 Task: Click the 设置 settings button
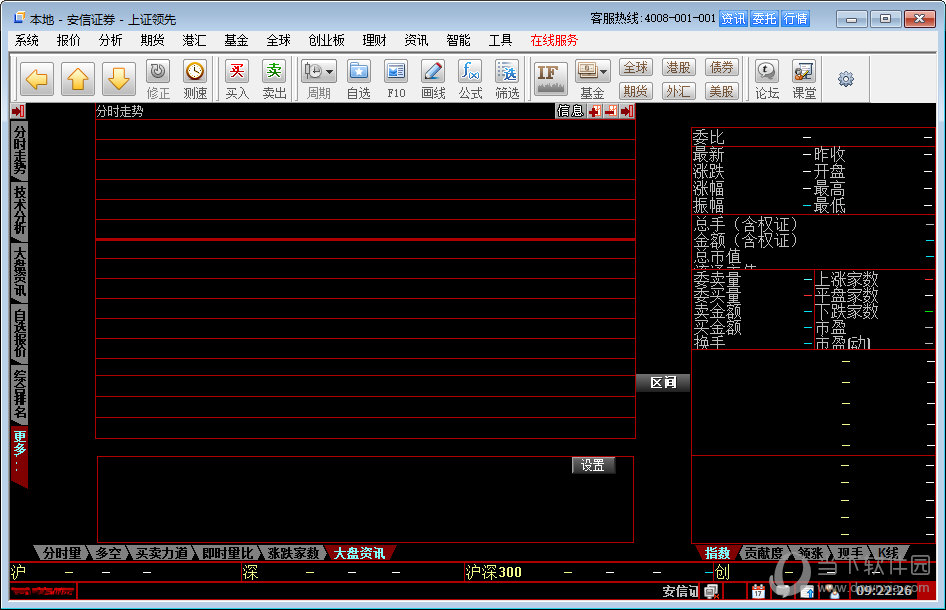point(593,465)
